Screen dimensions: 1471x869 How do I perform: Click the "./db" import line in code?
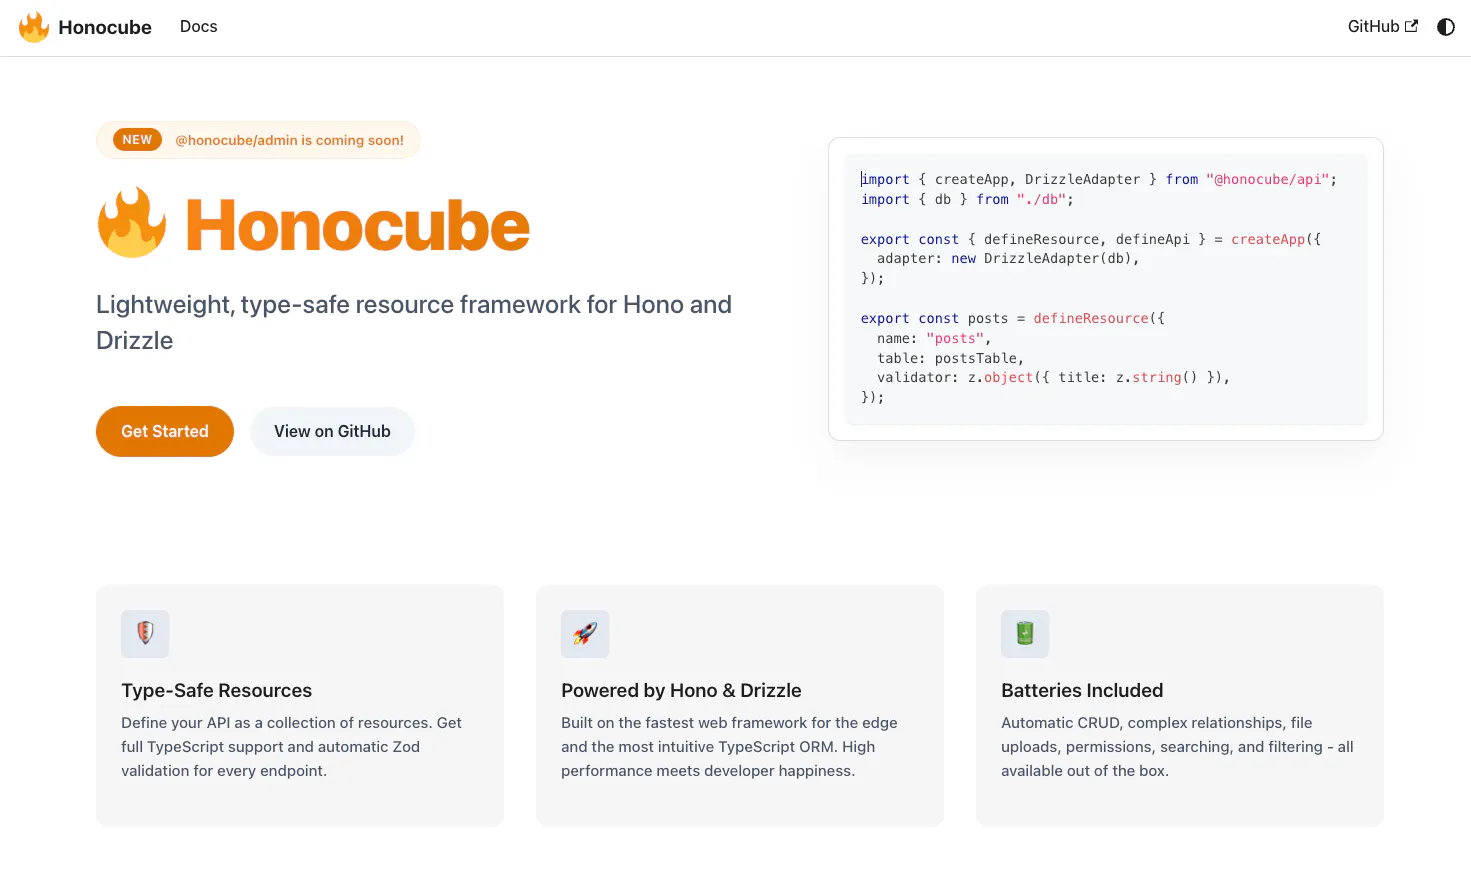point(967,200)
